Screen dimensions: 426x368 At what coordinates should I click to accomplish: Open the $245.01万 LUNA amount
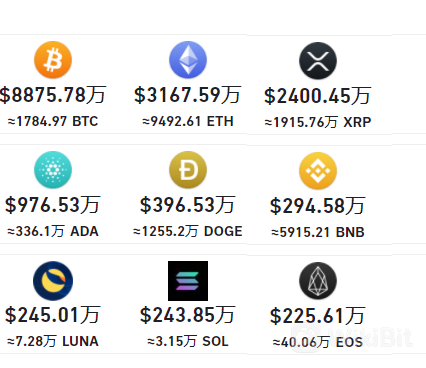[x=53, y=315]
